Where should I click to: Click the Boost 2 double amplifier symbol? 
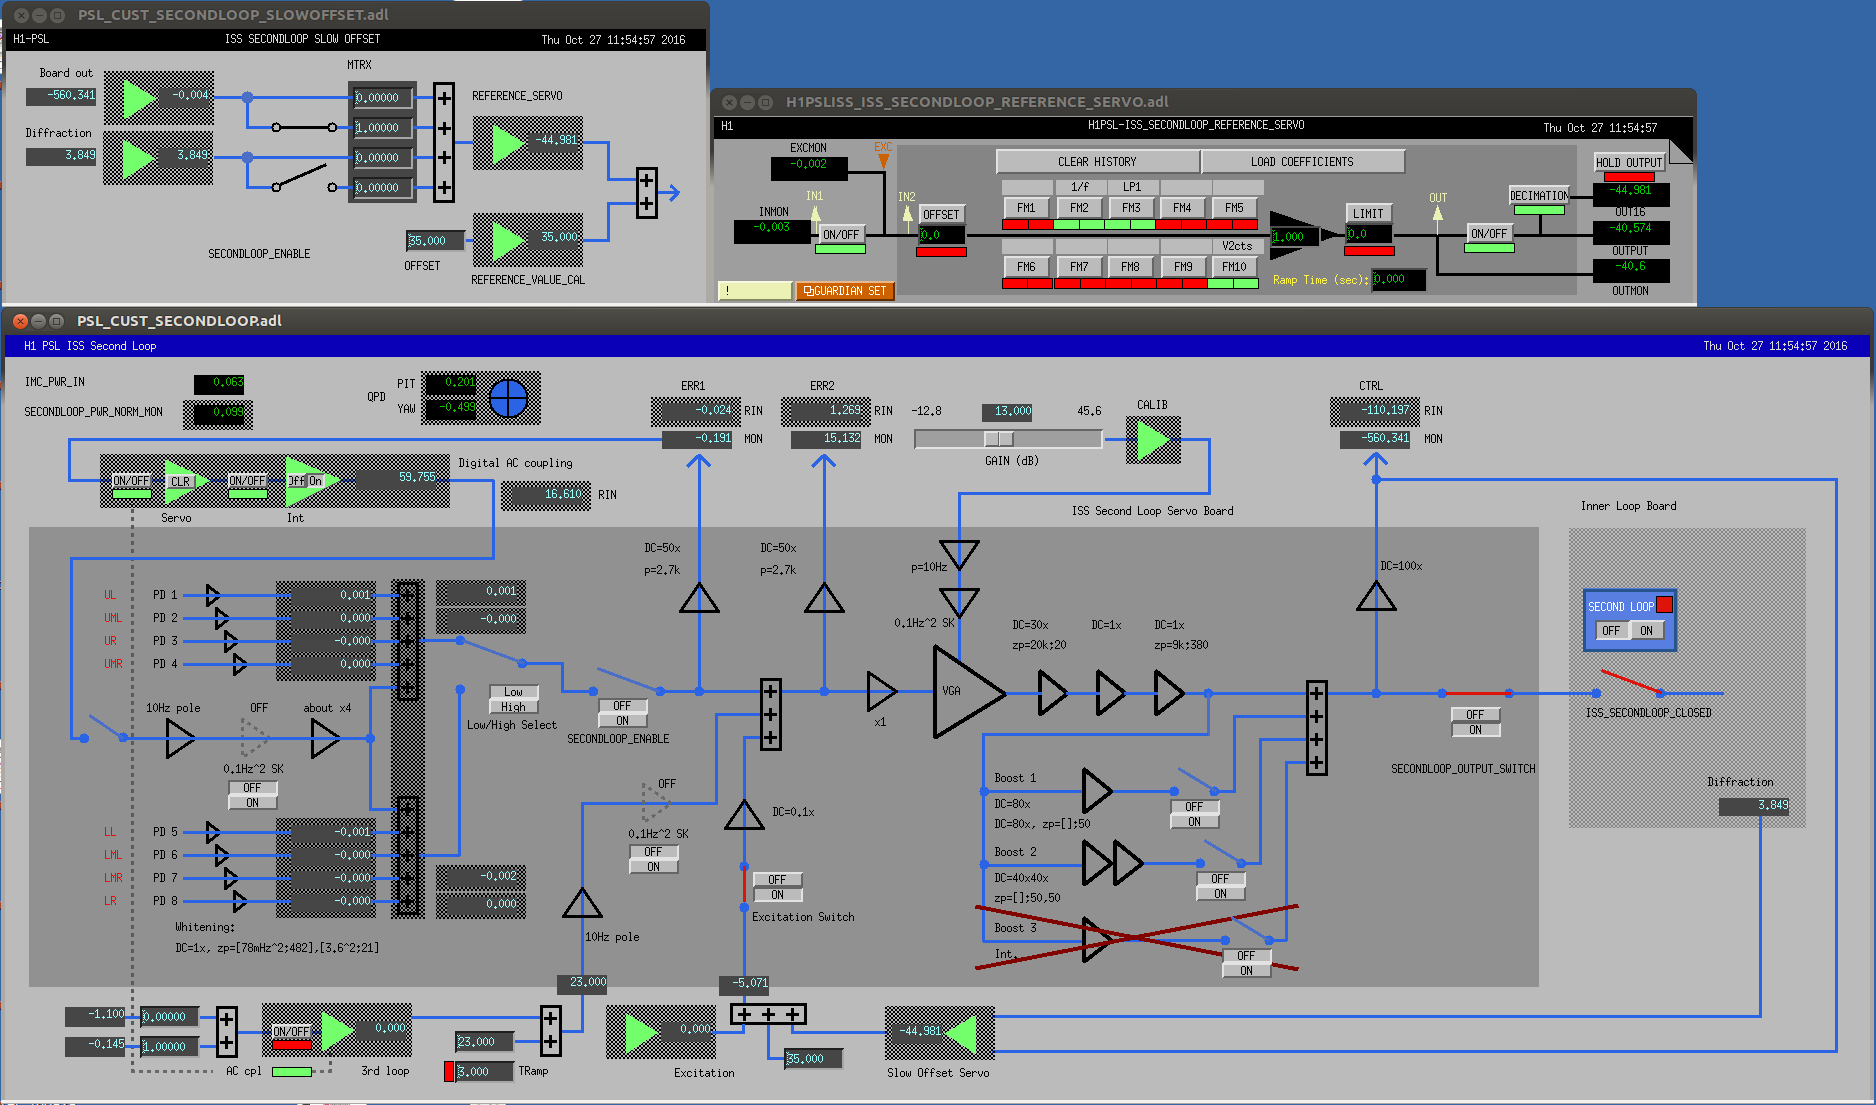pyautogui.click(x=1113, y=863)
